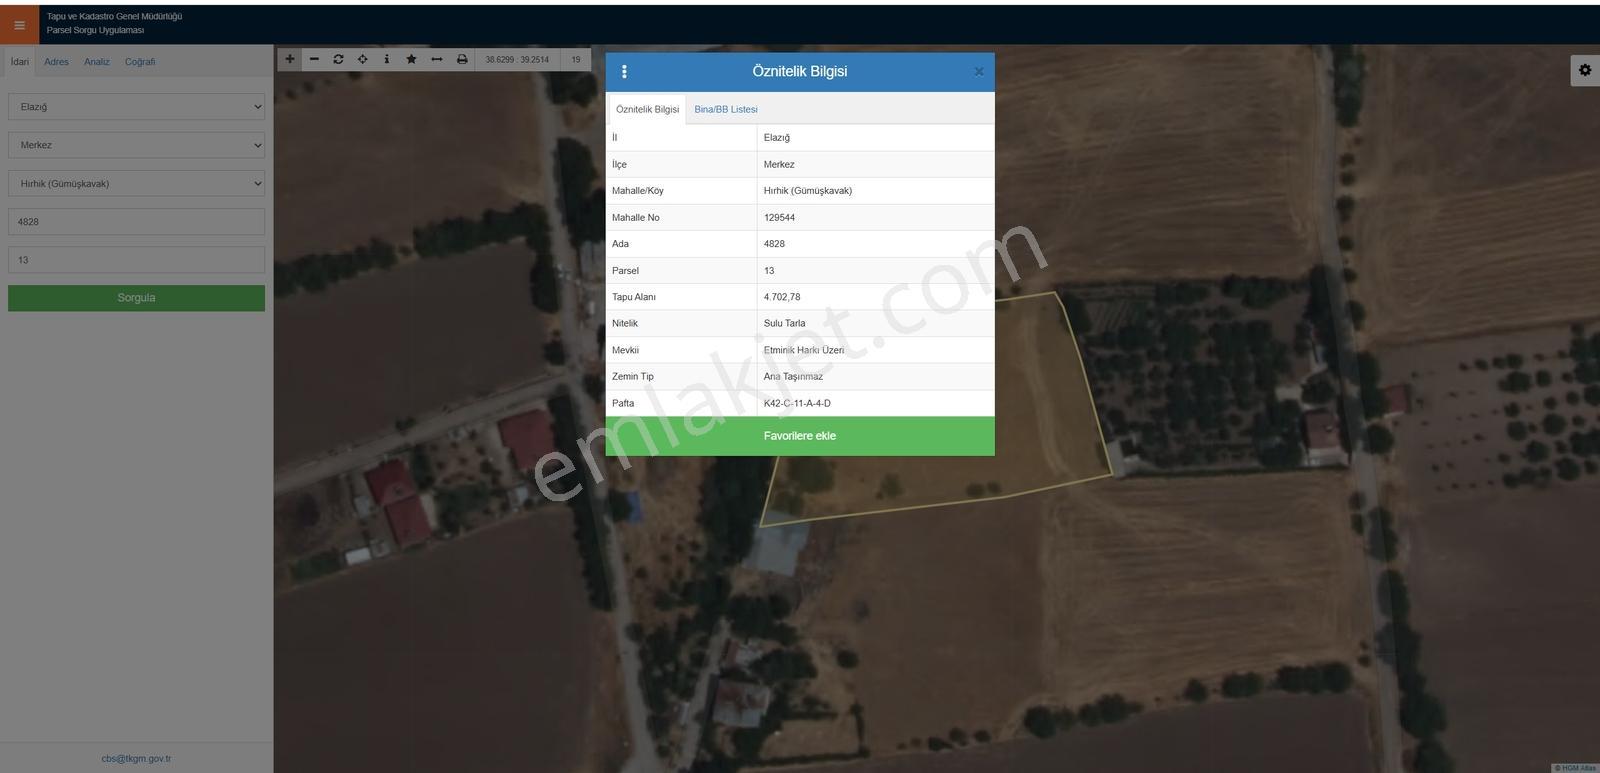Screen dimensions: 1600x773
Task: Activate the locate crosshair tool
Action: (362, 59)
